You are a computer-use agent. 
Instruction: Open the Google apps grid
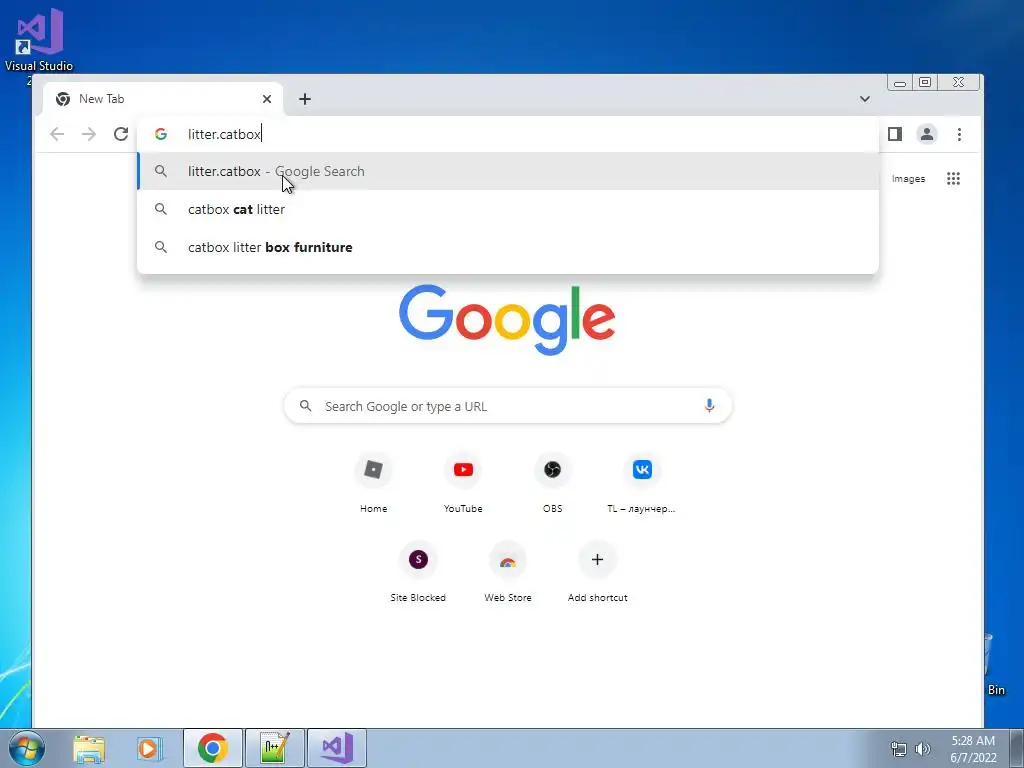953,178
